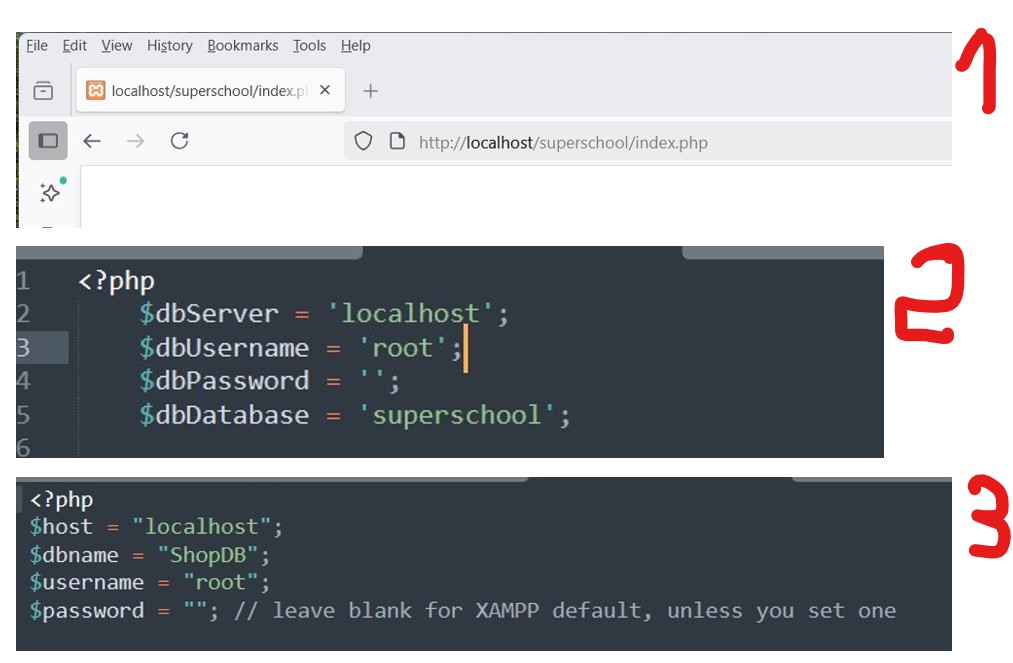Screen dimensions: 1013x663
Task: Go back using the back arrow
Action: pos(92,142)
